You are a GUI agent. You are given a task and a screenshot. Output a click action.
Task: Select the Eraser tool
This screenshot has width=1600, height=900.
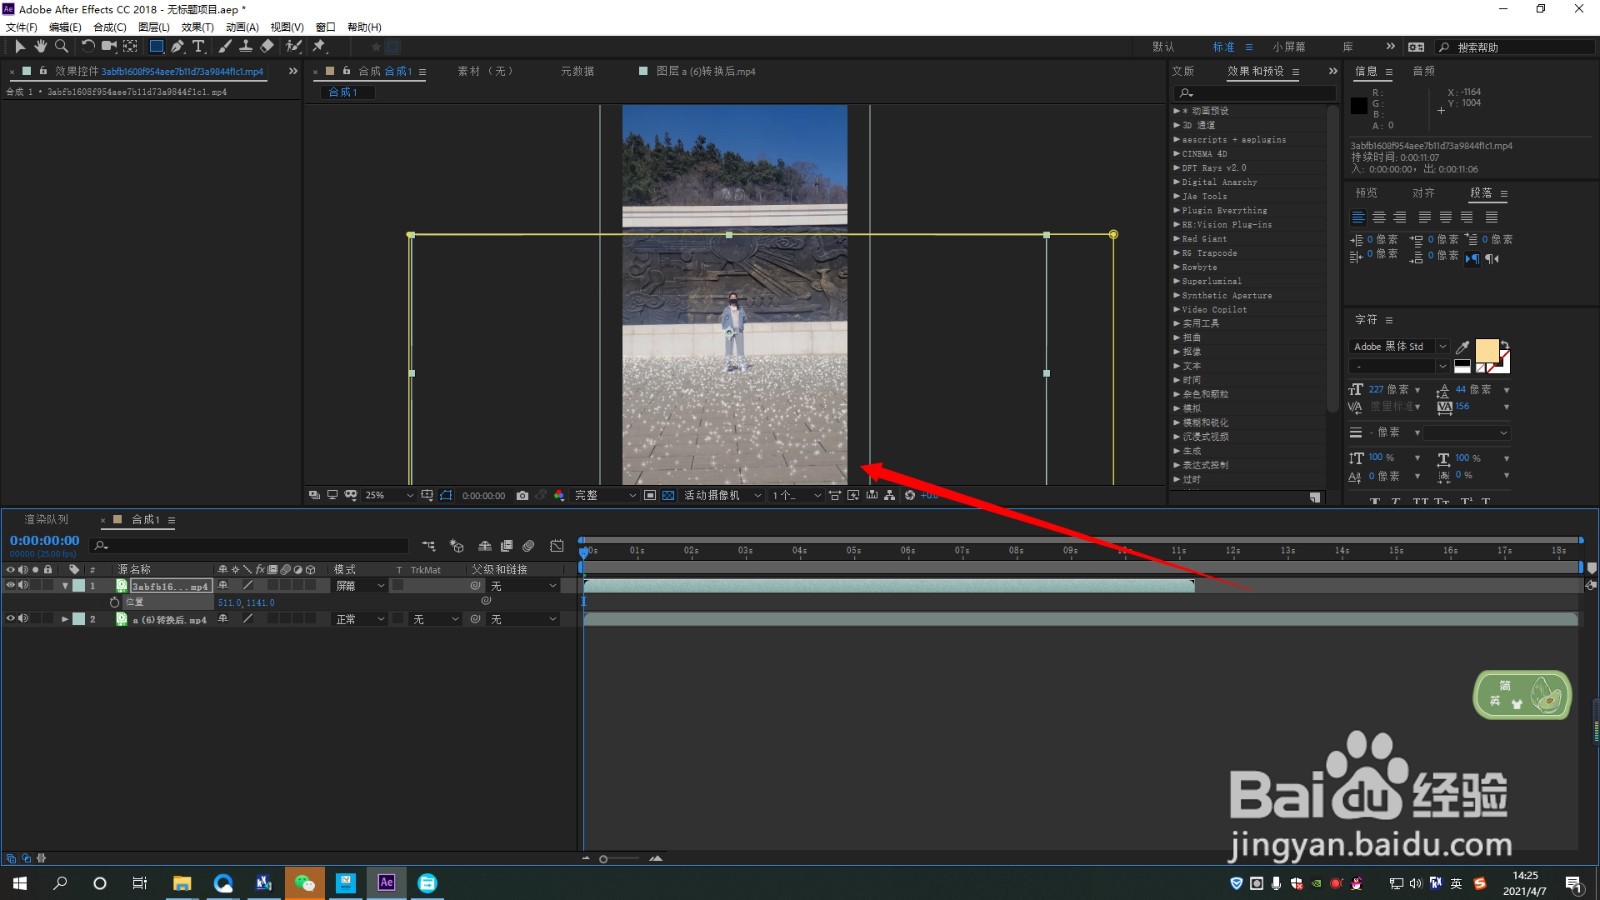pyautogui.click(x=267, y=46)
